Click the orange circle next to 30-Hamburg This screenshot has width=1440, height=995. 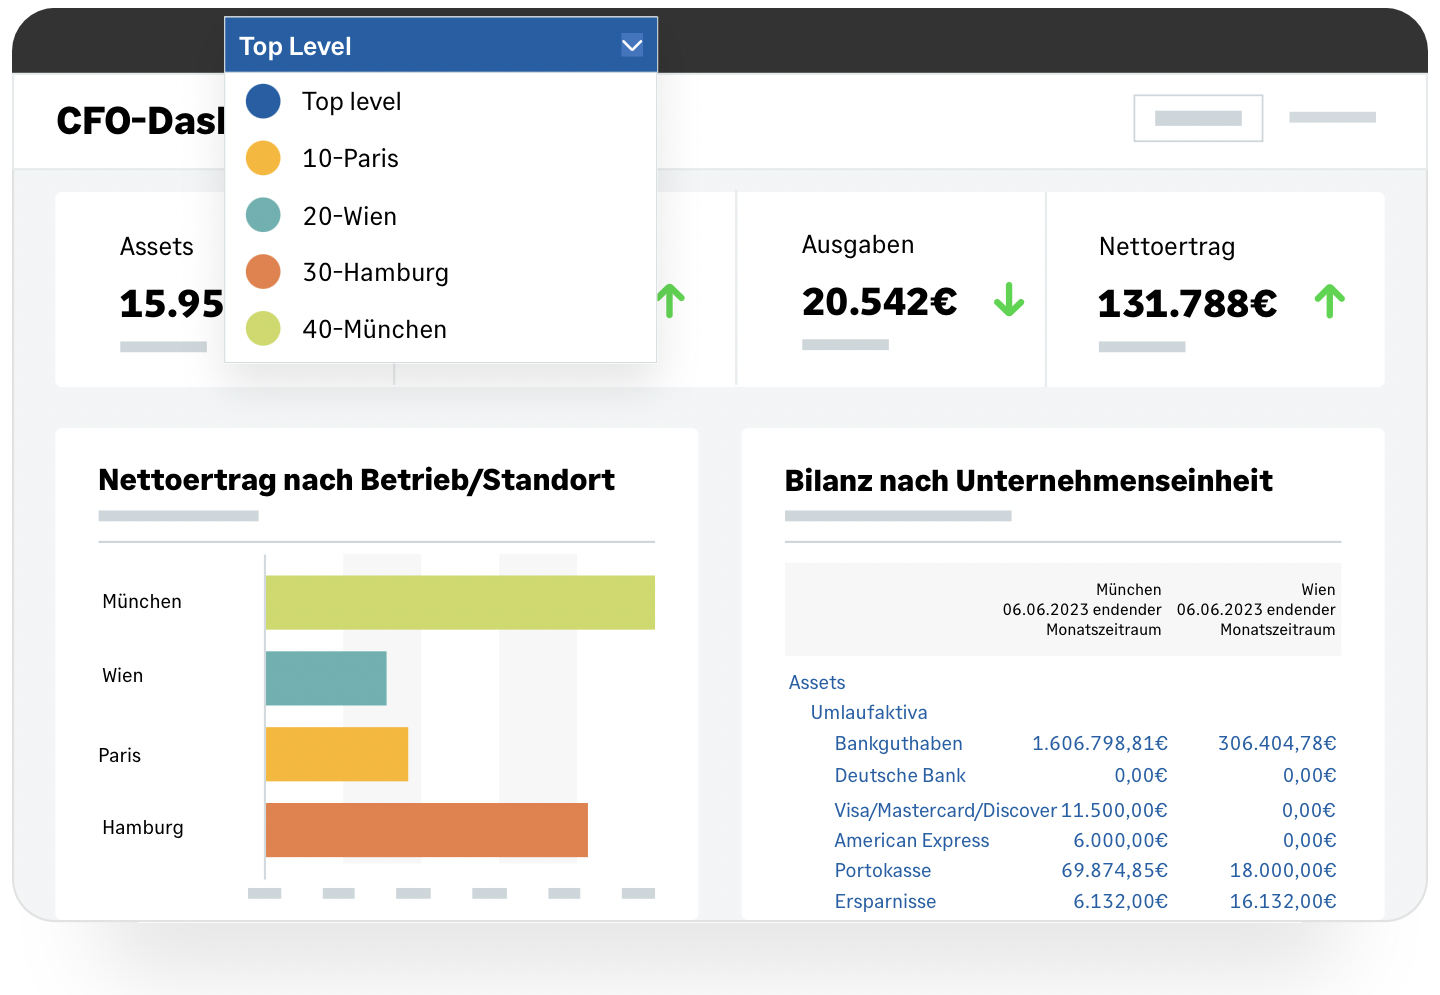(263, 271)
